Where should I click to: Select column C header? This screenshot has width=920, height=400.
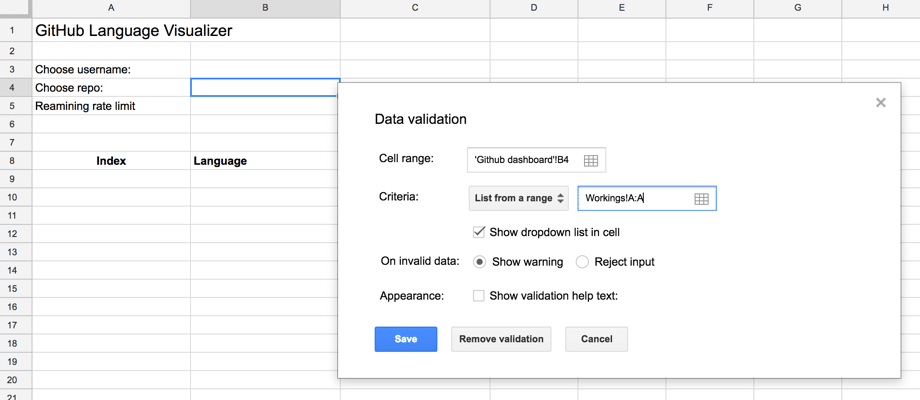[415, 8]
